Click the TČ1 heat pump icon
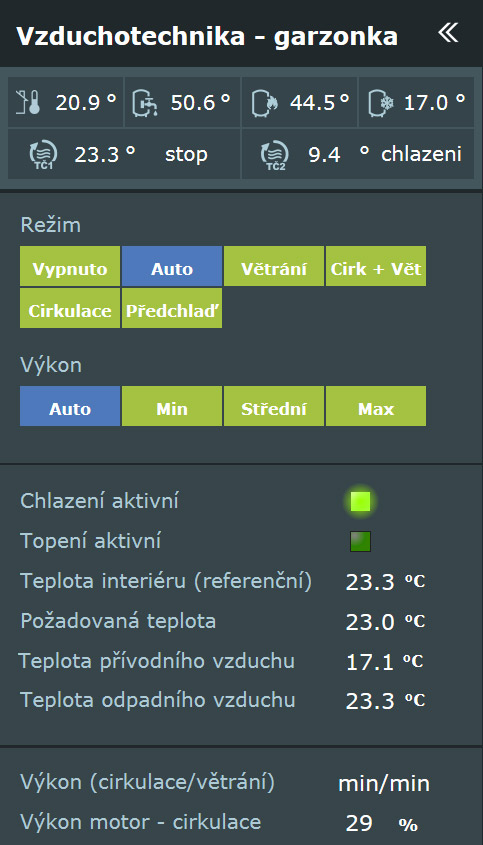483x845 pixels. pyautogui.click(x=41, y=155)
